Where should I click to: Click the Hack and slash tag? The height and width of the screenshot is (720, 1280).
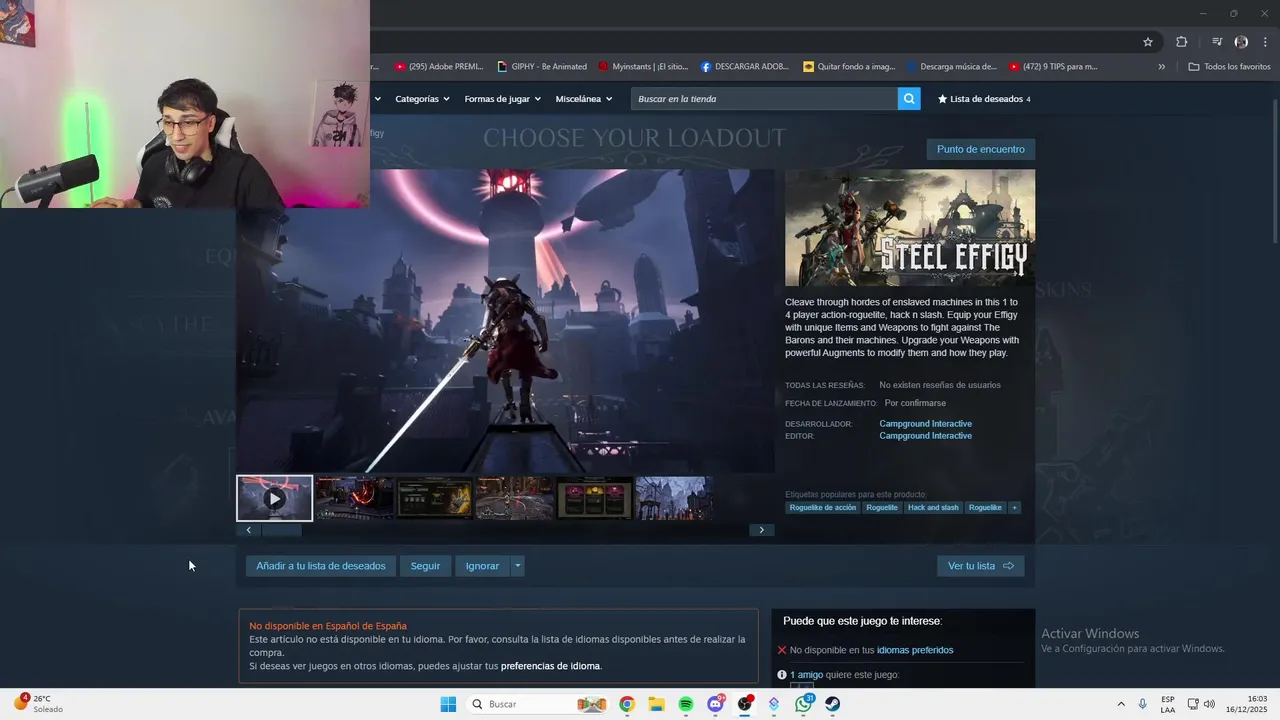tap(933, 507)
